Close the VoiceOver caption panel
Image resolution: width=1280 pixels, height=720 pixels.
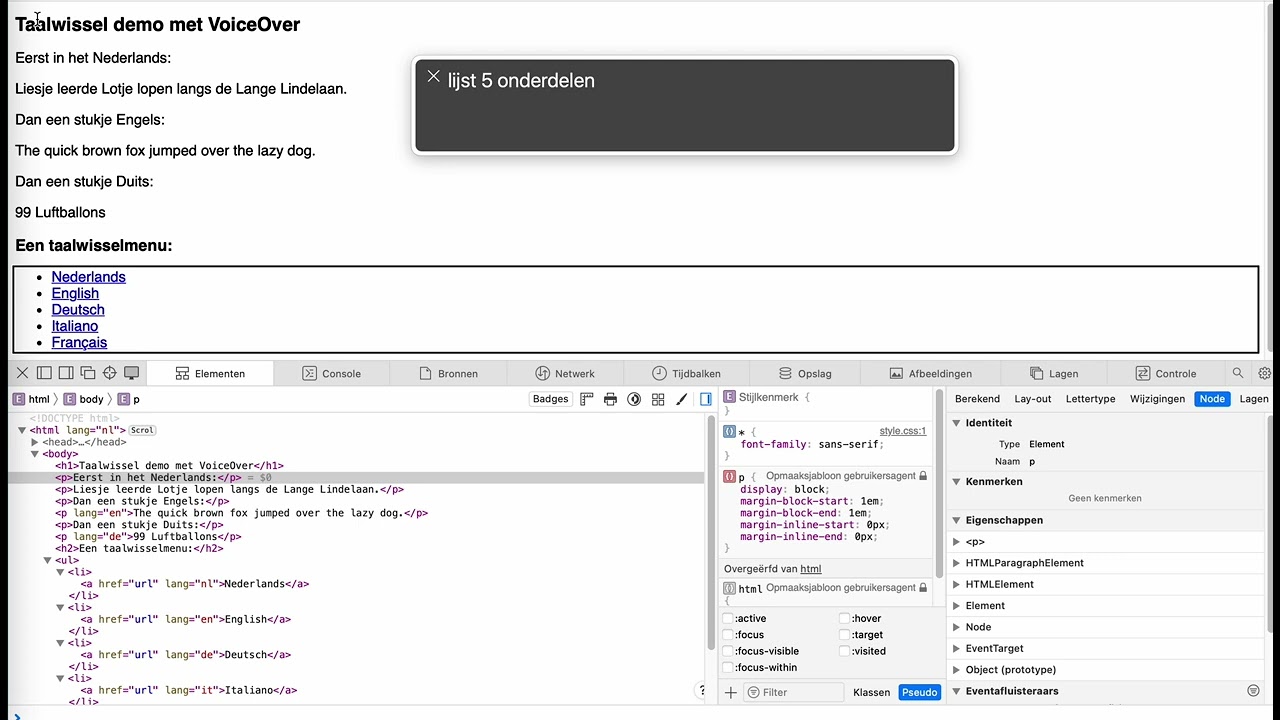click(x=433, y=77)
